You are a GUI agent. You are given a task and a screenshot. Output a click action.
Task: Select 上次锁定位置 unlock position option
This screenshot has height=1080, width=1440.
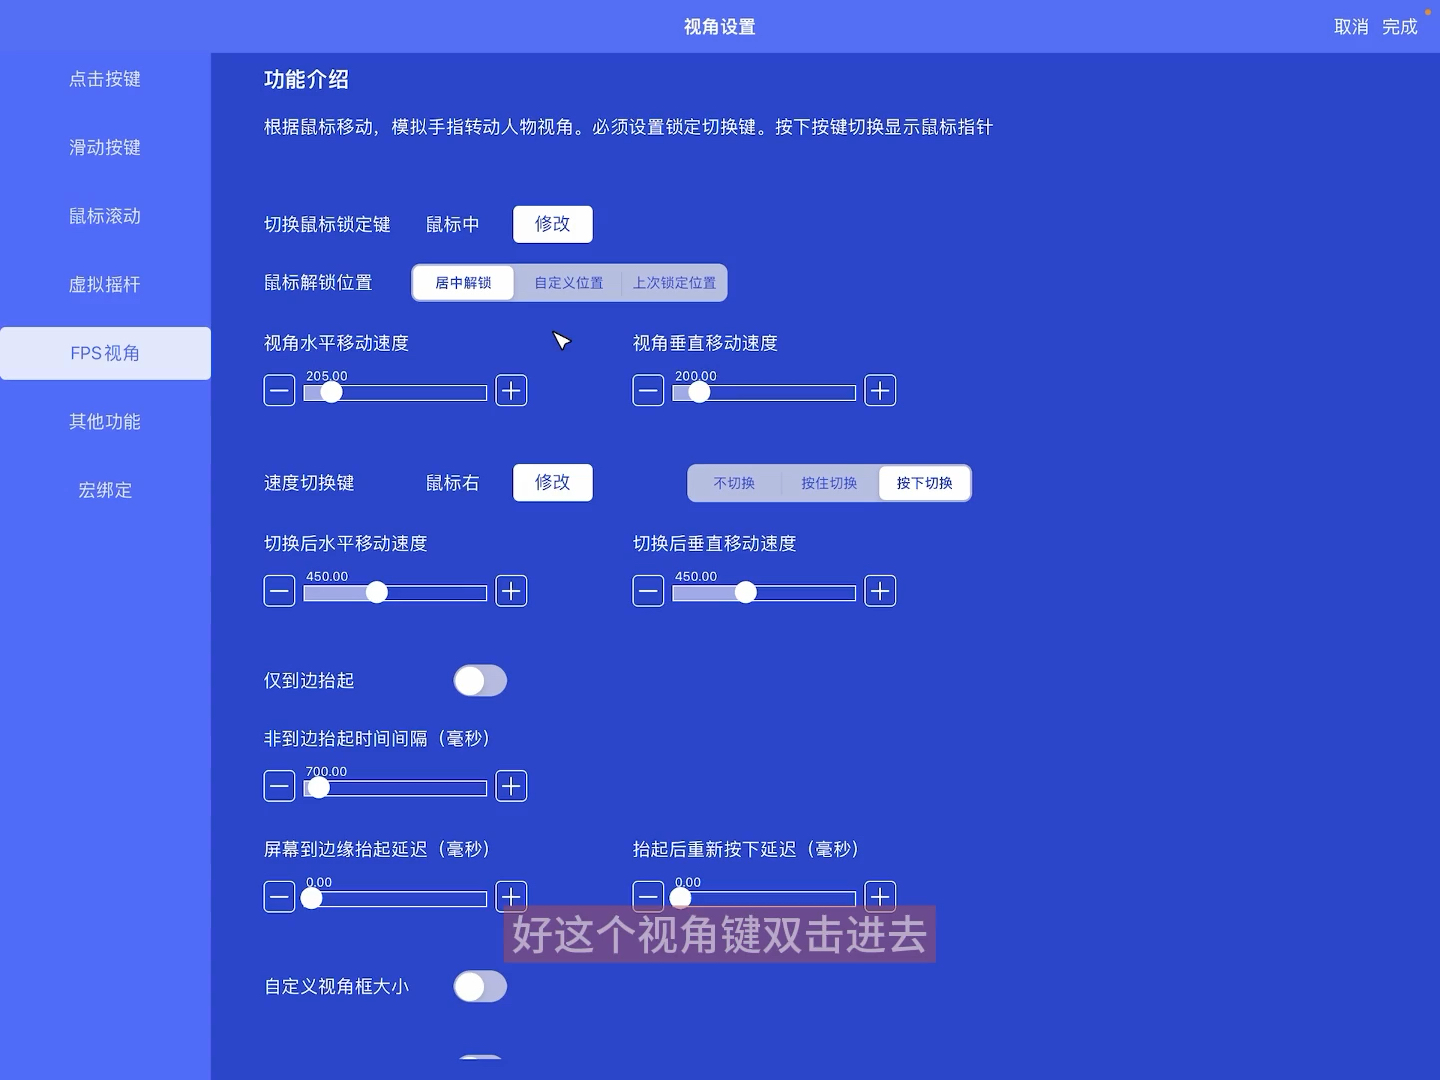point(674,283)
